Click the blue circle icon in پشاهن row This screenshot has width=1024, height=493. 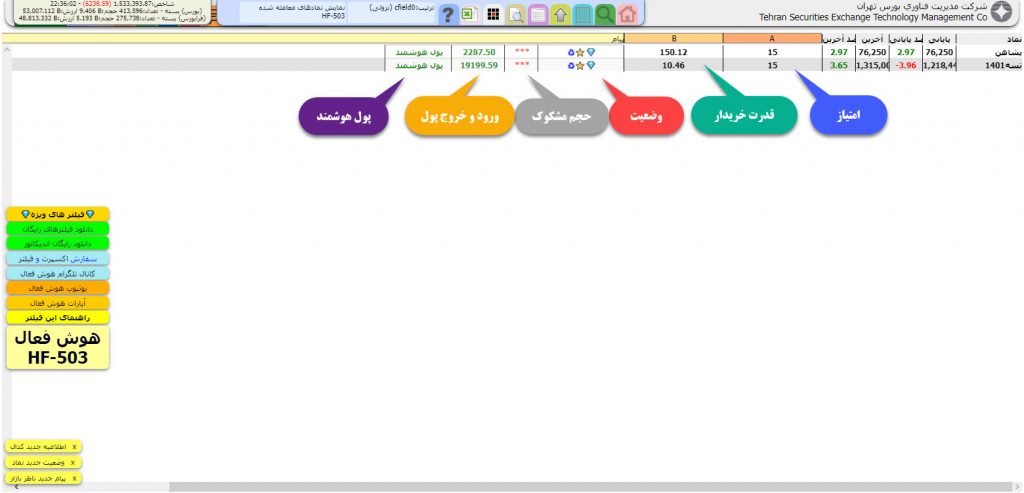571,52
